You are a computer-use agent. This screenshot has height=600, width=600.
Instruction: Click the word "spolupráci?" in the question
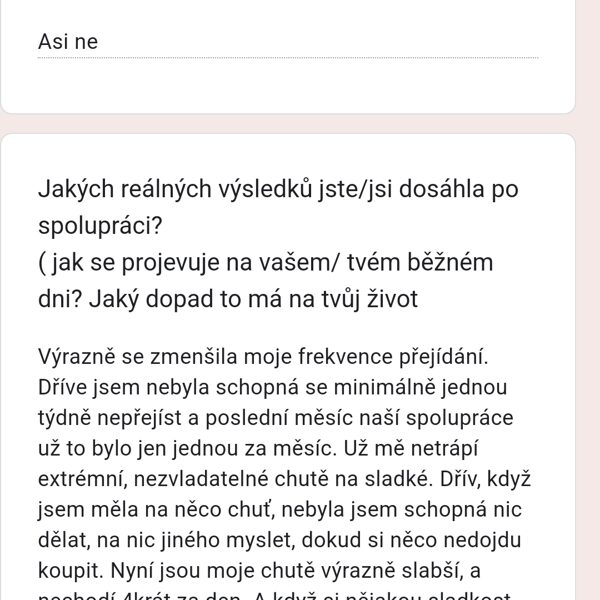coord(100,226)
